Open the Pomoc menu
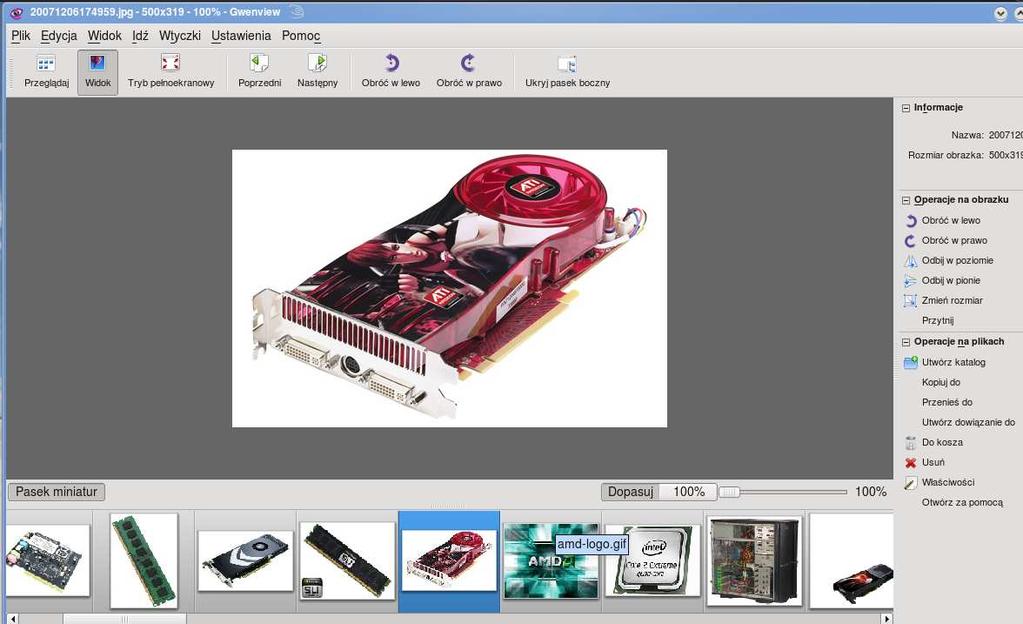The width and height of the screenshot is (1023, 624). point(301,35)
